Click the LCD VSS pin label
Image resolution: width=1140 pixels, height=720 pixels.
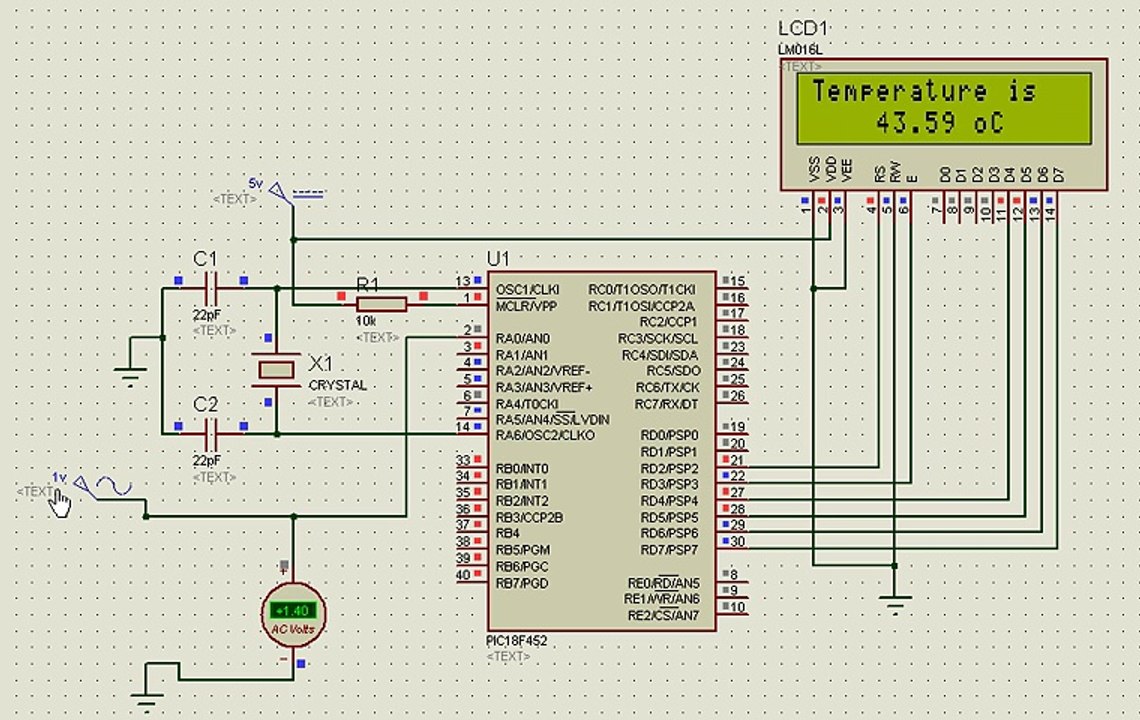coord(814,169)
